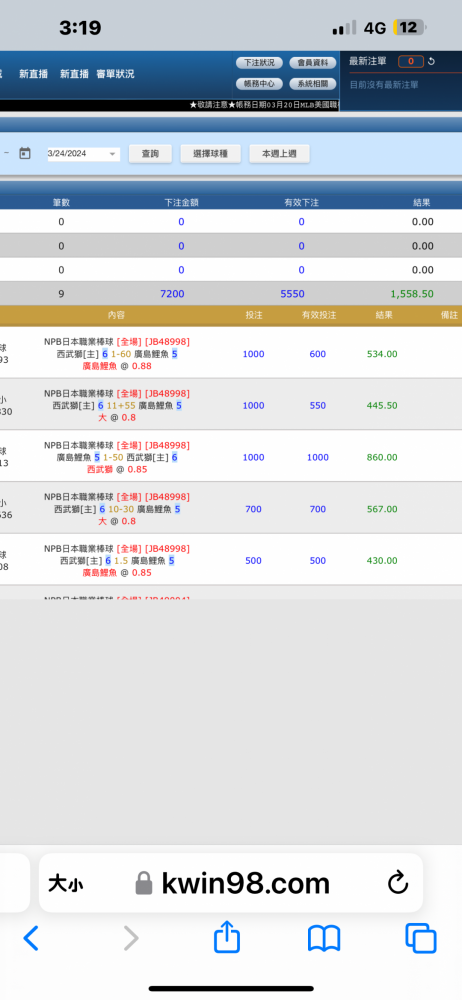Viewport: 462px width, 1000px height.
Task: Click the handicap 1-60
Action: point(121,354)
